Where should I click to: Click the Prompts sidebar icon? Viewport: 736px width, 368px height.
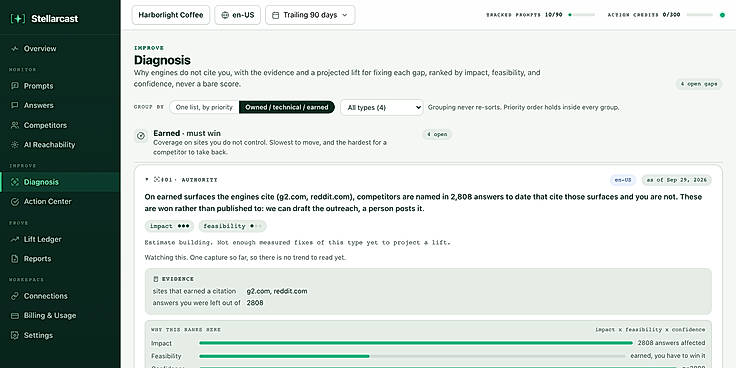click(x=15, y=86)
